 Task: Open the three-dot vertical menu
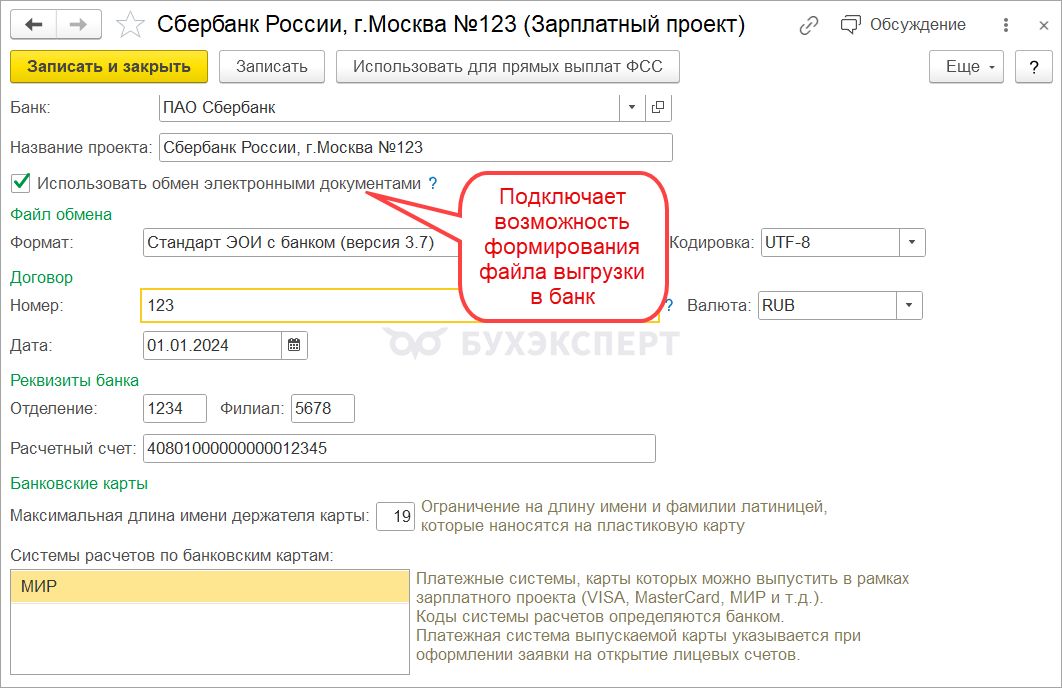pos(1006,25)
